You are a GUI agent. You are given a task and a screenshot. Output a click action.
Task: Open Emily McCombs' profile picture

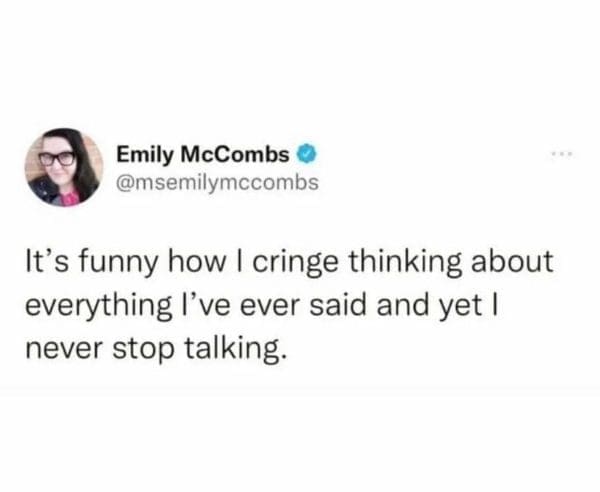pyautogui.click(x=64, y=167)
